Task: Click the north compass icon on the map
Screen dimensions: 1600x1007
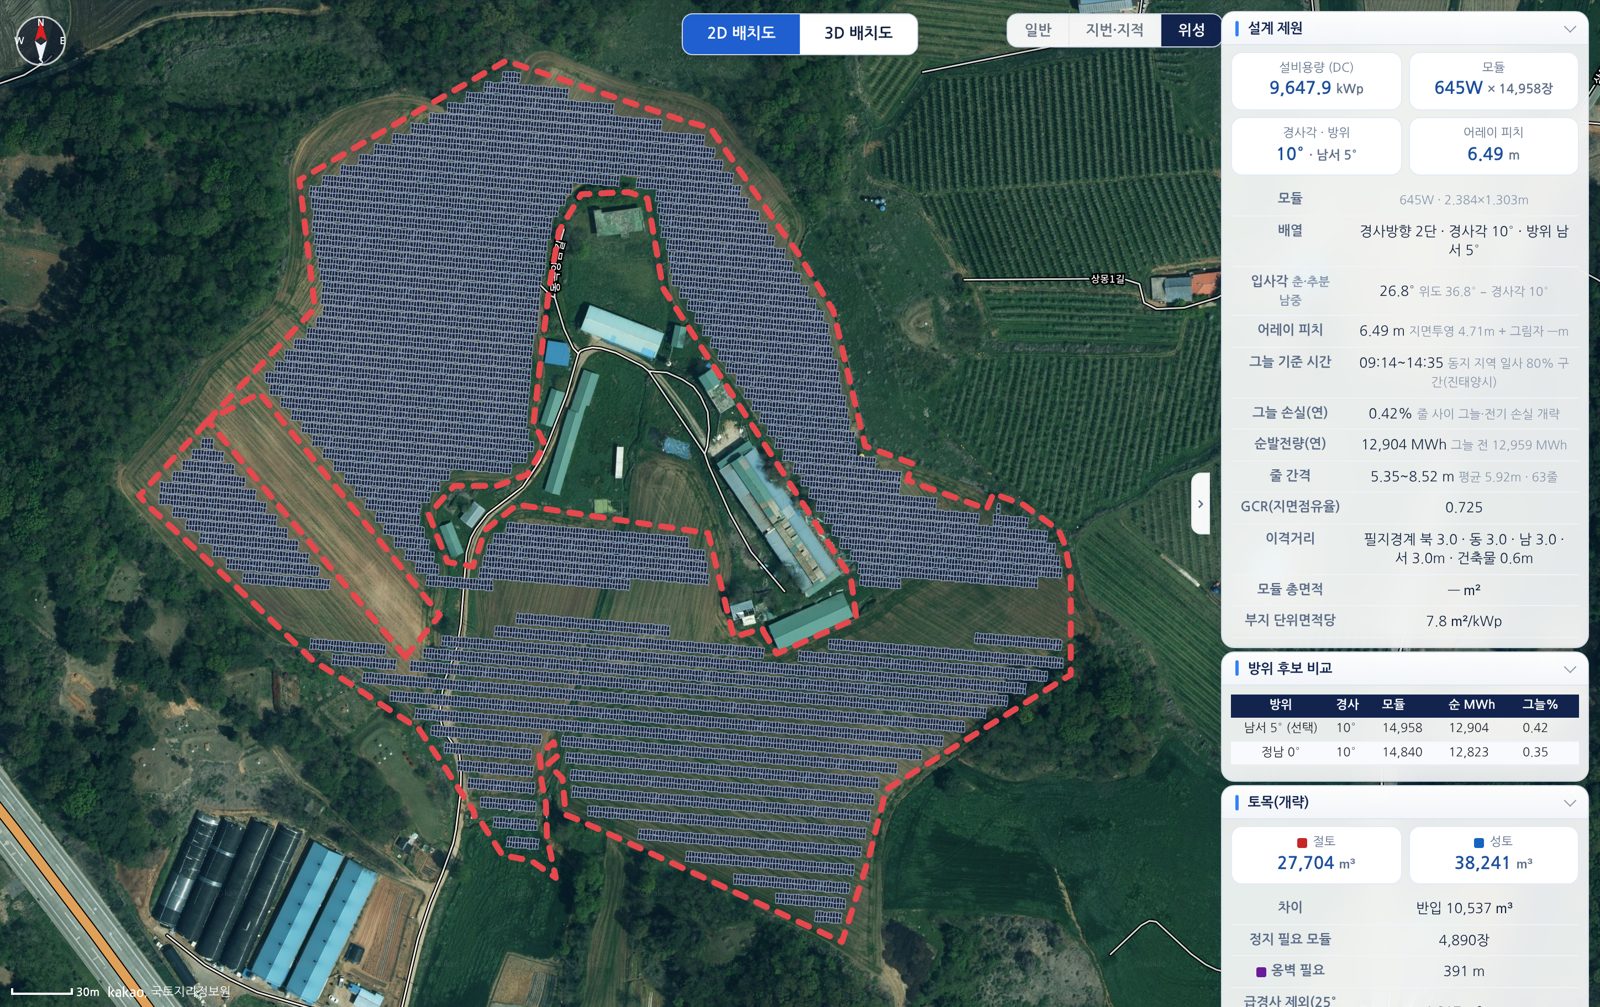Action: (x=41, y=41)
